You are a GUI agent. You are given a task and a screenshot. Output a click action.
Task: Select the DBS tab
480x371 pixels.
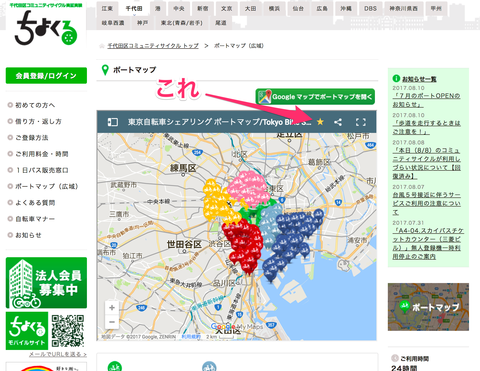(370, 9)
